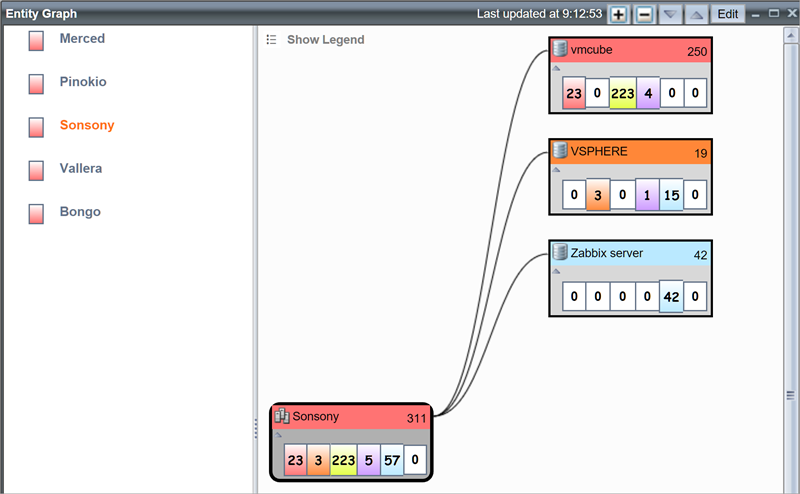This screenshot has height=494, width=800.
Task: Select Merced in the entity list
Action: [82, 39]
